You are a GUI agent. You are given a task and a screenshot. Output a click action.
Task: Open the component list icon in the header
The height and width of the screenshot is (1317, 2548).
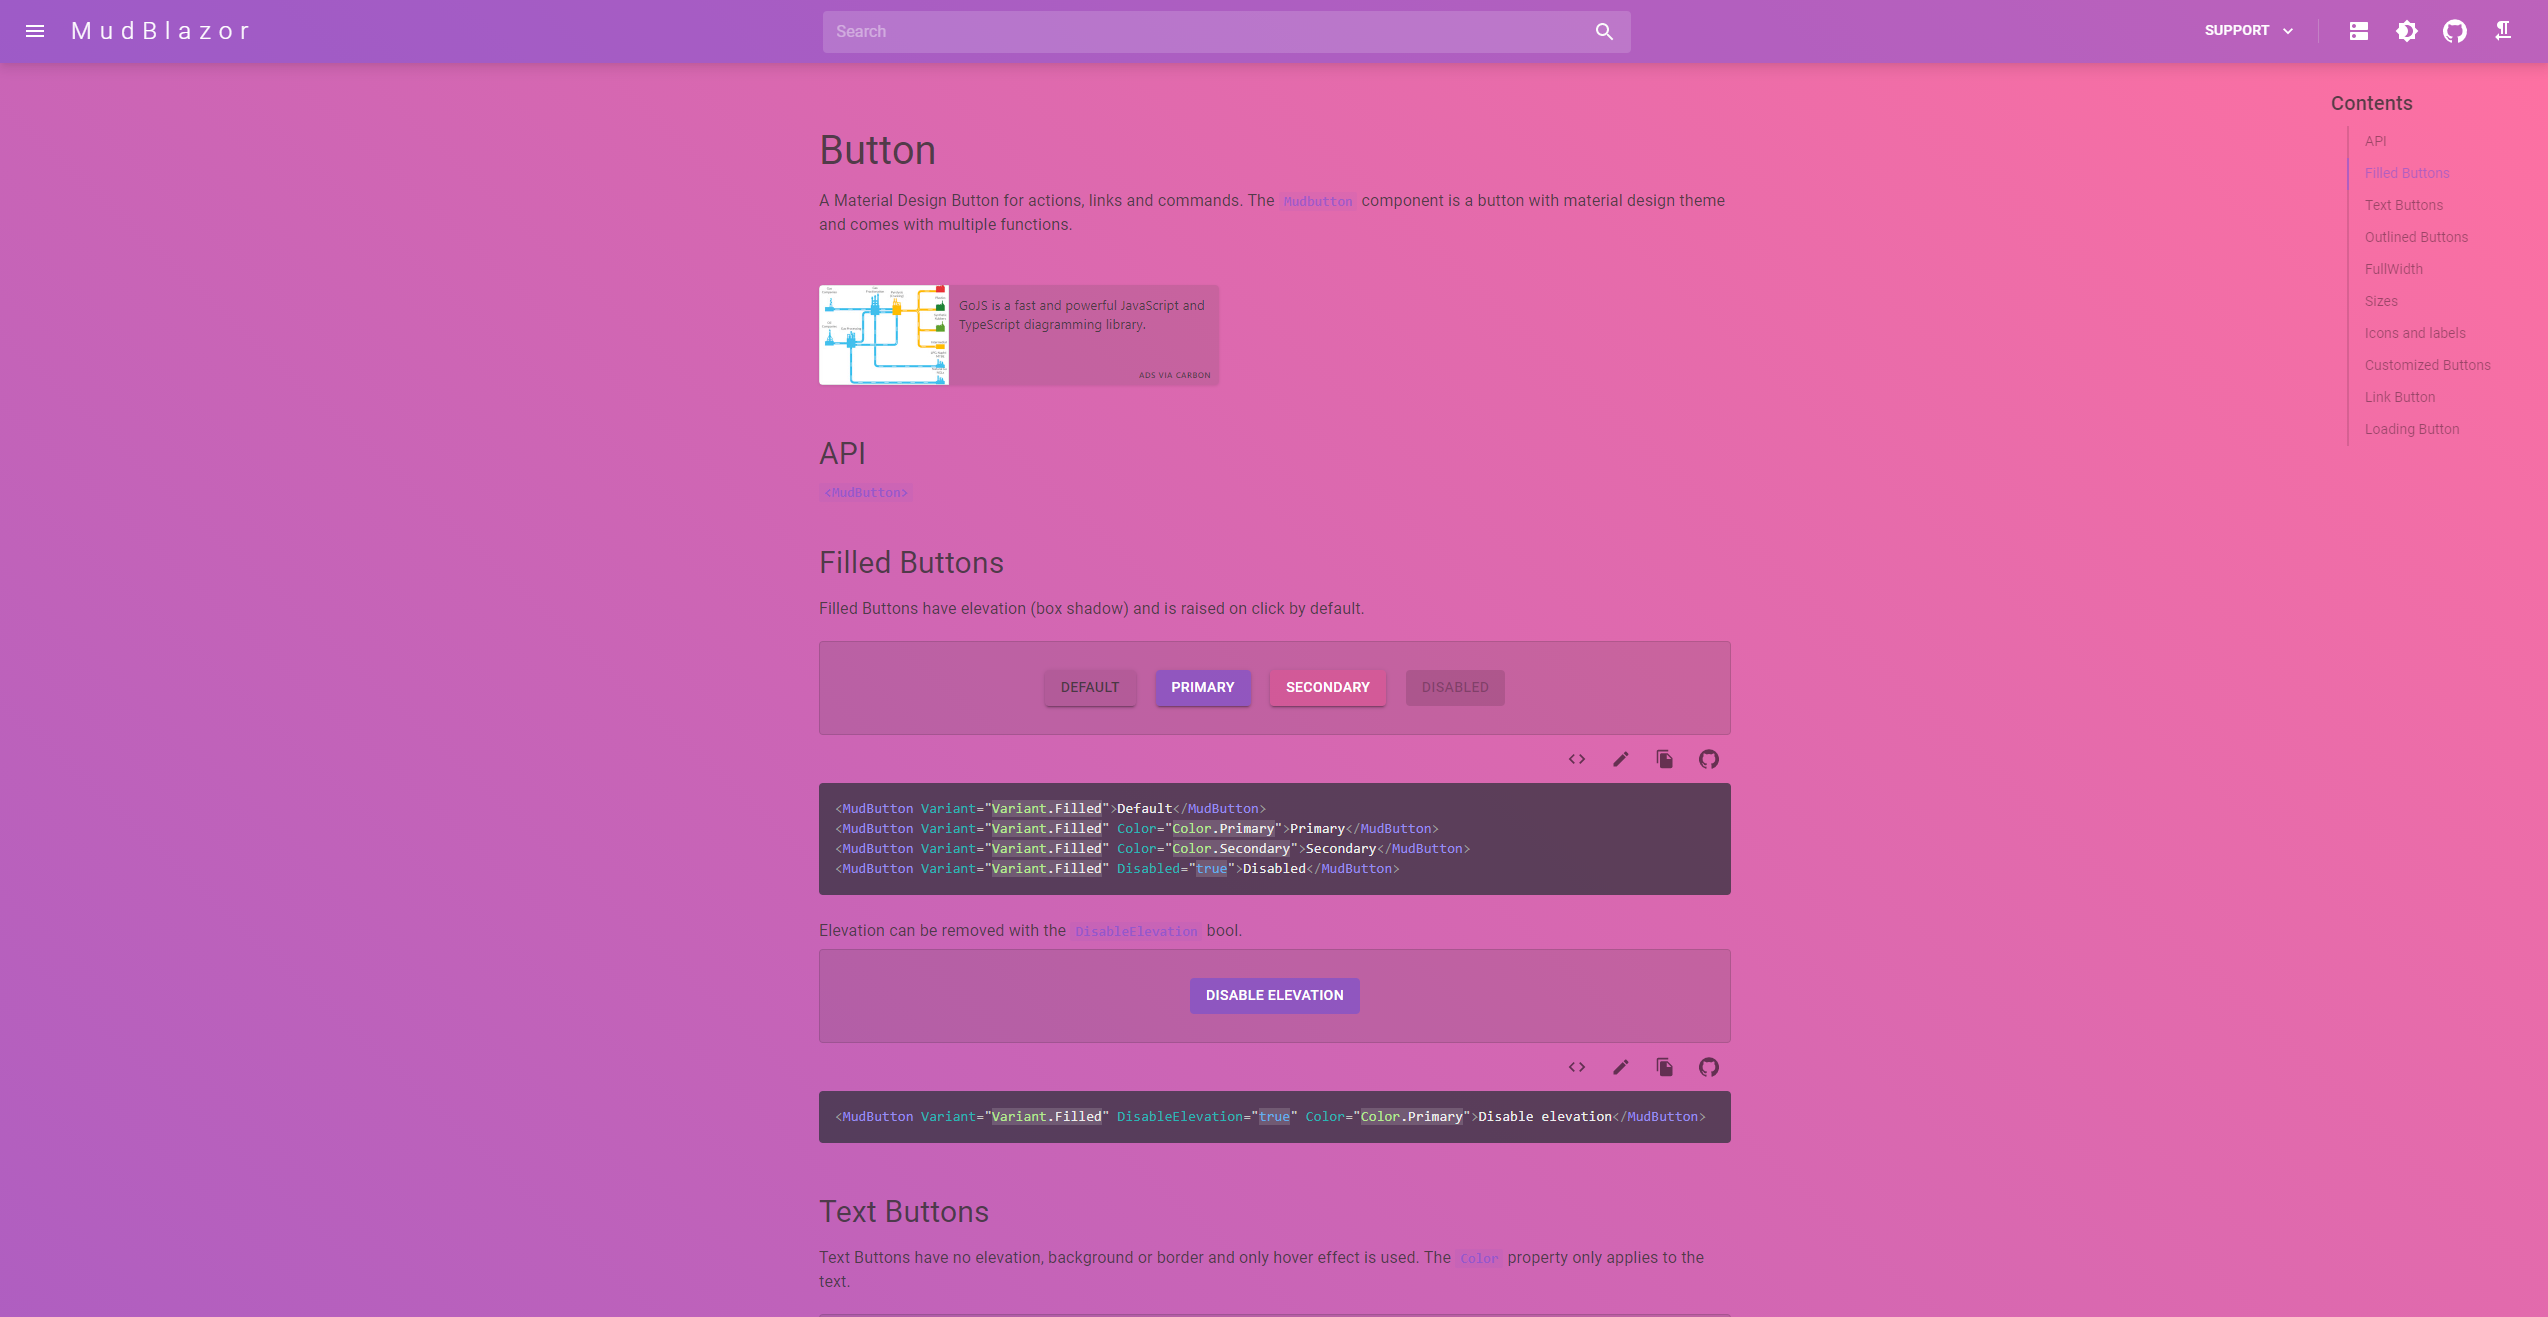pos(2358,31)
